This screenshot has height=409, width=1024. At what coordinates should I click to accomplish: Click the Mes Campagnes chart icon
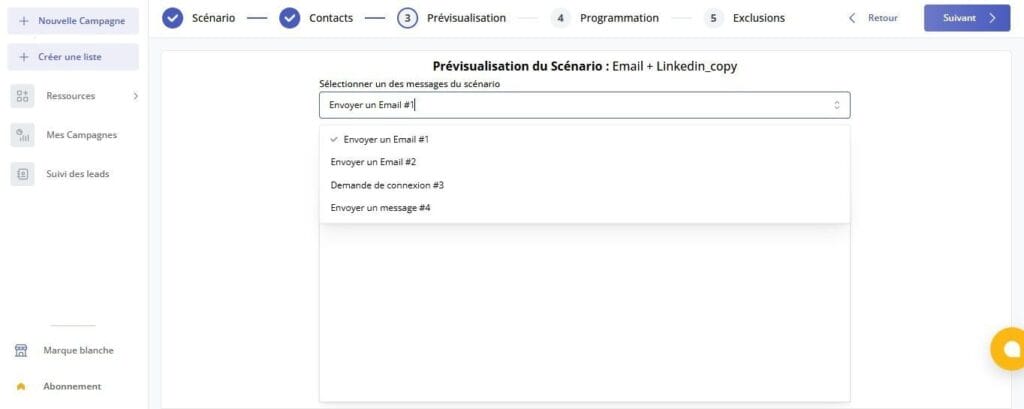pyautogui.click(x=23, y=135)
